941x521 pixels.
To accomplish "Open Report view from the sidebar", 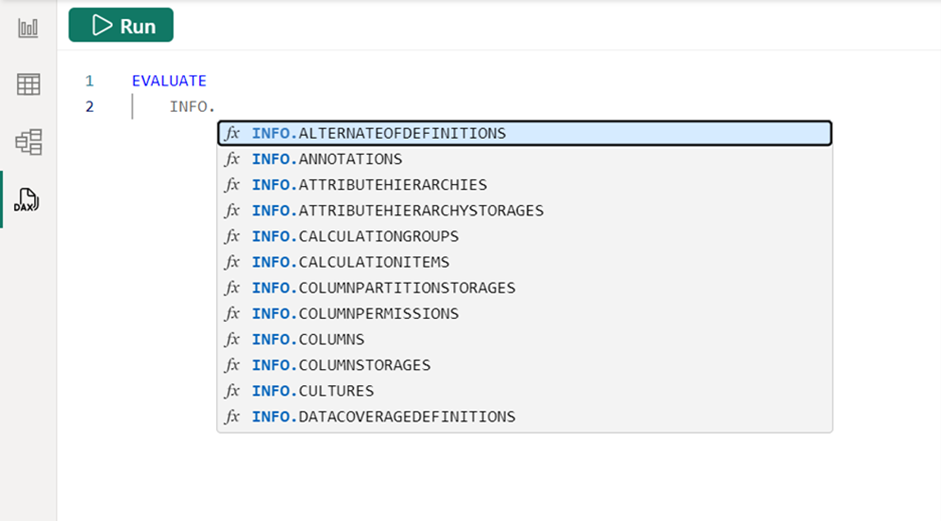I will (28, 28).
